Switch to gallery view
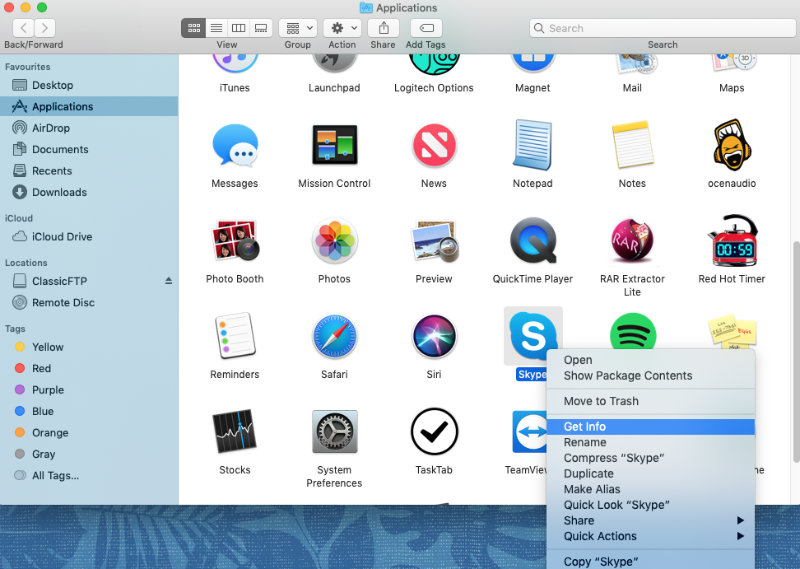Viewport: 800px width, 569px height. tap(261, 28)
